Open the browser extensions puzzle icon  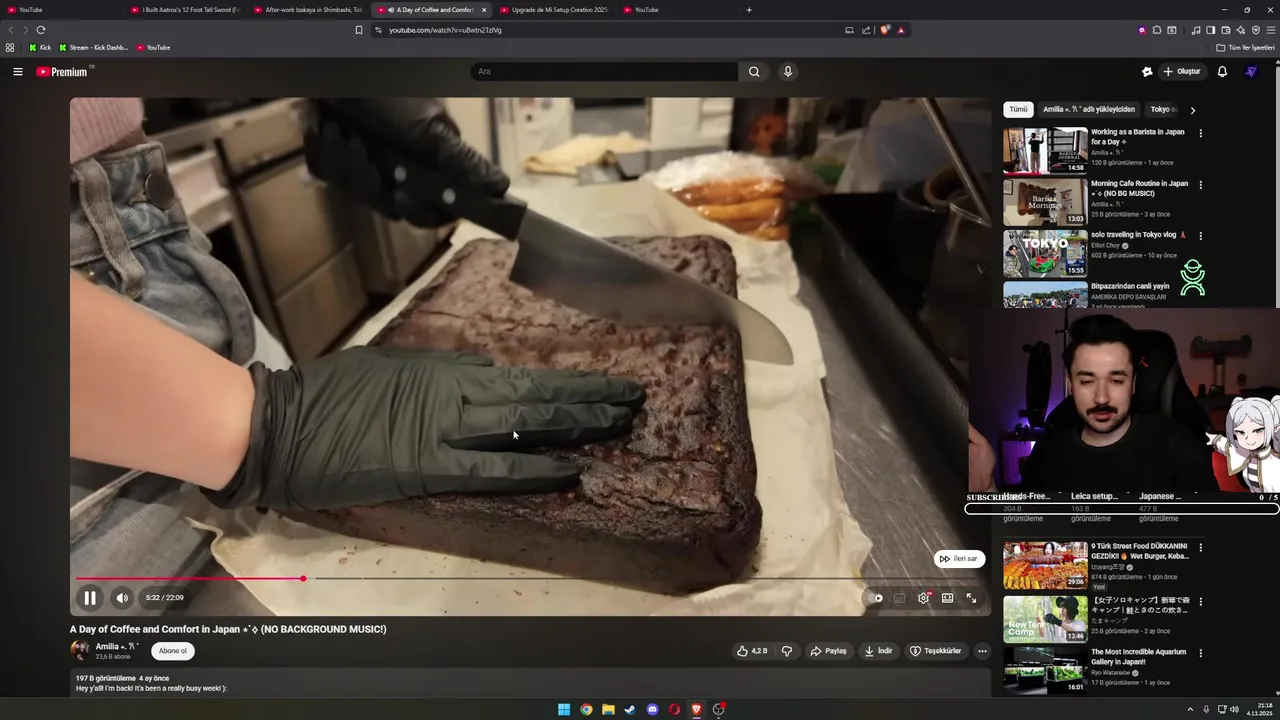1157,30
